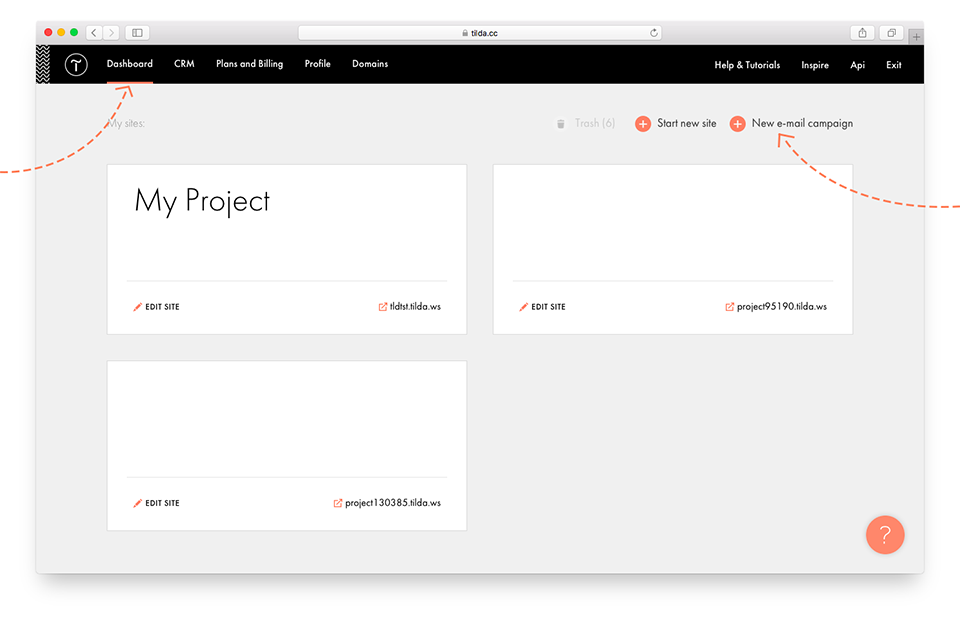Select Domains in the top navigation
The height and width of the screenshot is (625, 960).
(370, 64)
